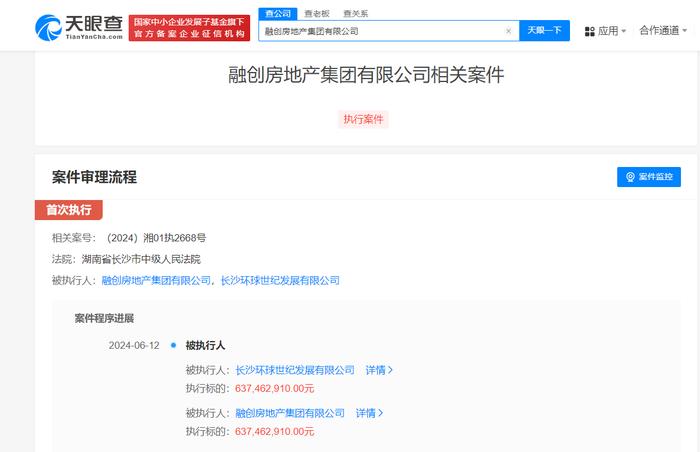
Task: Click the 天眼一下 search button
Action: 544,30
